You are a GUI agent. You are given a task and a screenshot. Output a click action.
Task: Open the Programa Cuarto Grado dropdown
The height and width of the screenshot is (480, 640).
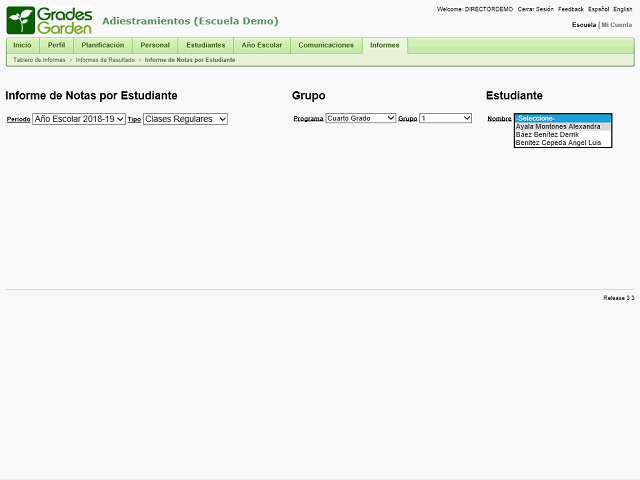point(361,118)
